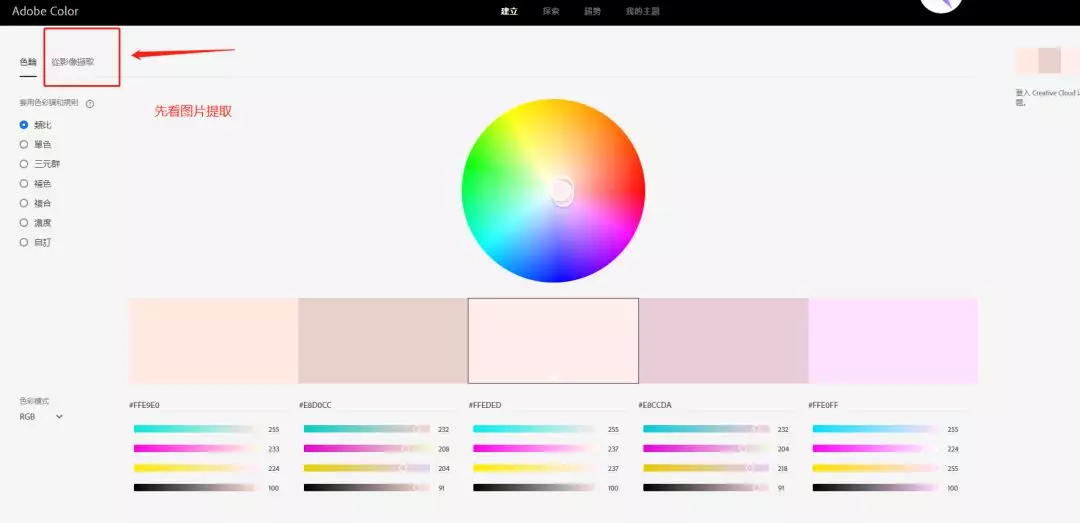This screenshot has width=1080, height=523.
Task: Click the help icon beside the harmony rule label
Action: (x=90, y=104)
